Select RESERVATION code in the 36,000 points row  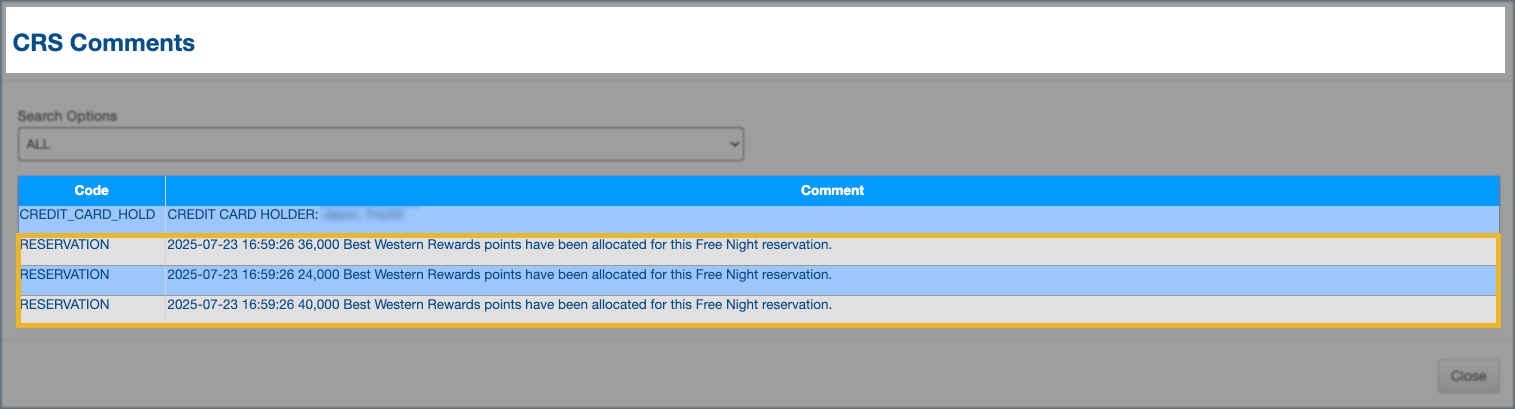point(65,244)
